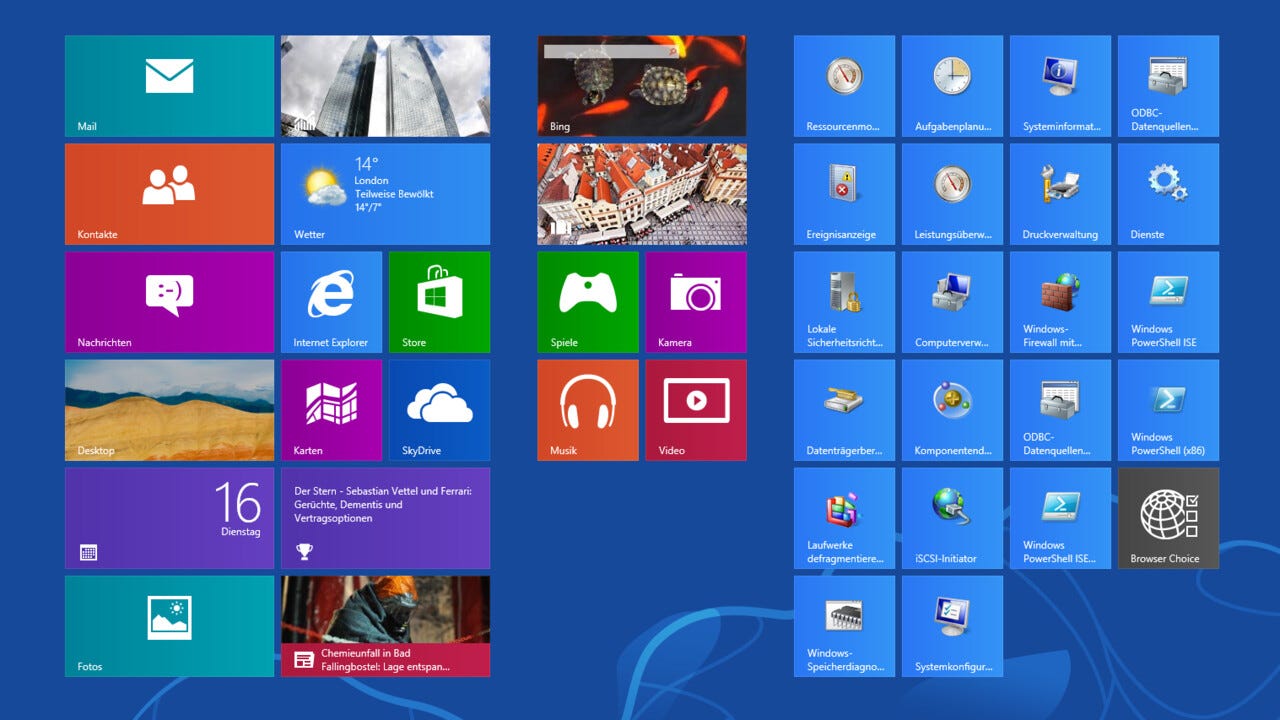This screenshot has width=1280, height=720.
Task: Open the Dienste services manager
Action: tap(1168, 193)
